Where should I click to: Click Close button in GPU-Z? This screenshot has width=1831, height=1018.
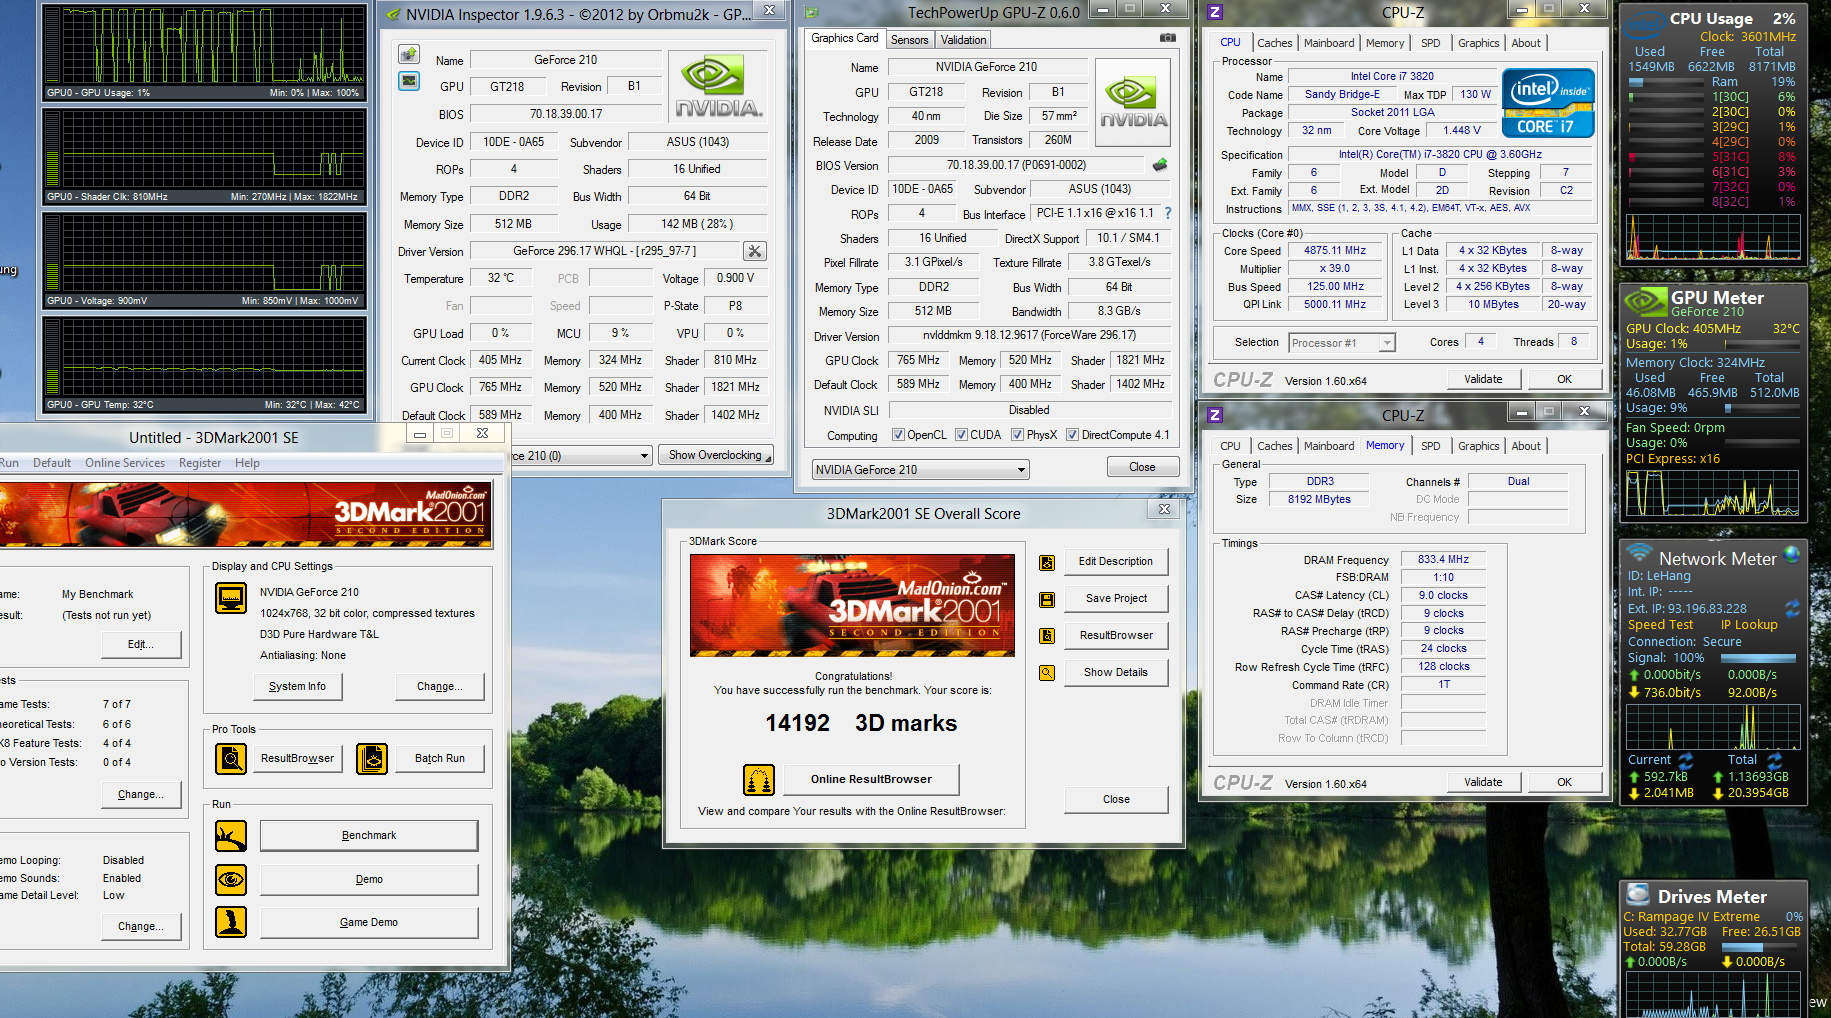pyautogui.click(x=1142, y=467)
